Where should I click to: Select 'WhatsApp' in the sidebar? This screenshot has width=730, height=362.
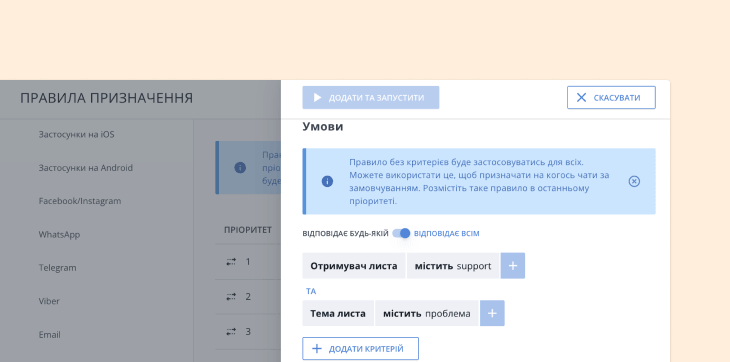click(x=59, y=235)
